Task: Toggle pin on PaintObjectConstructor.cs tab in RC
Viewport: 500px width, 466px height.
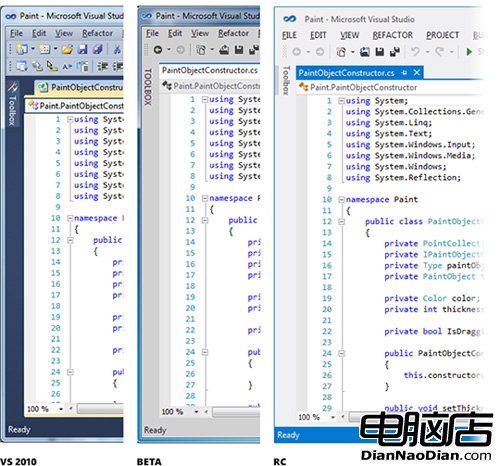Action: [404, 73]
